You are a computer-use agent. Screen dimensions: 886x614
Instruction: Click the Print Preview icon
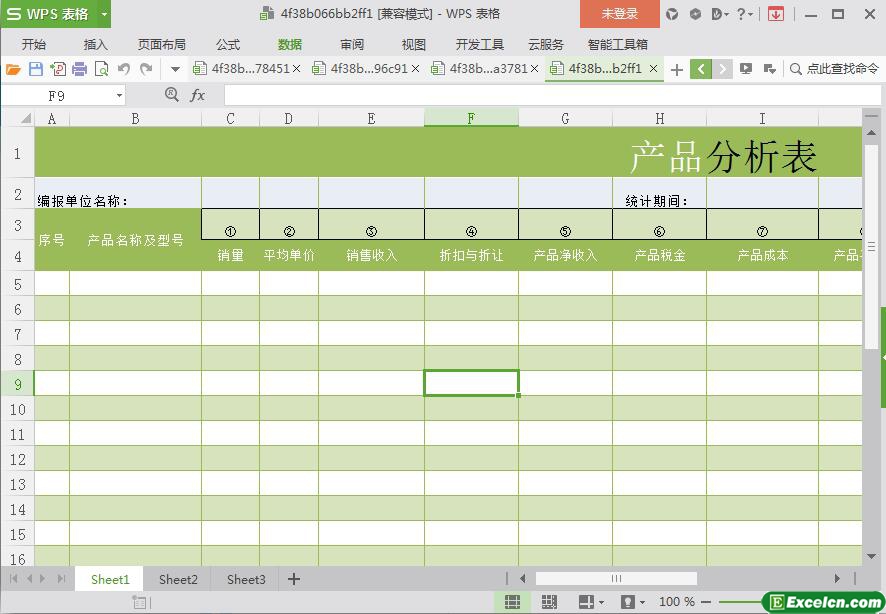click(101, 69)
